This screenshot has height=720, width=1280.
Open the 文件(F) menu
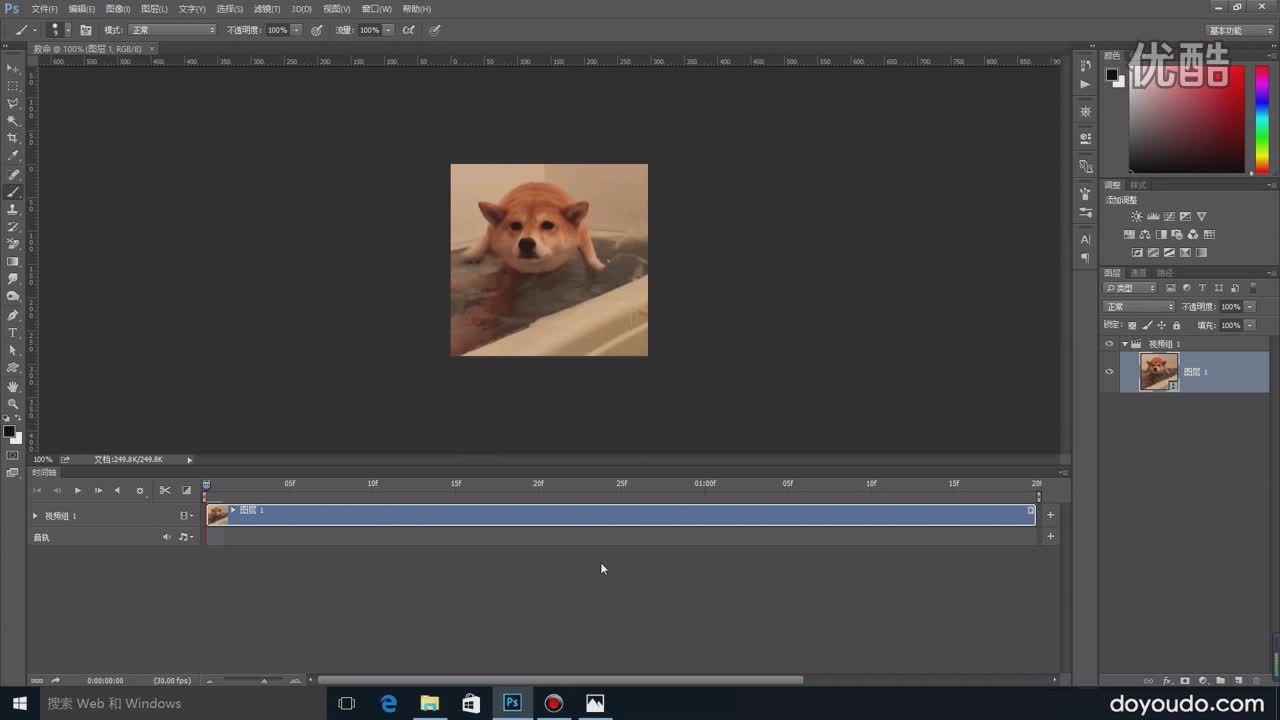click(45, 9)
